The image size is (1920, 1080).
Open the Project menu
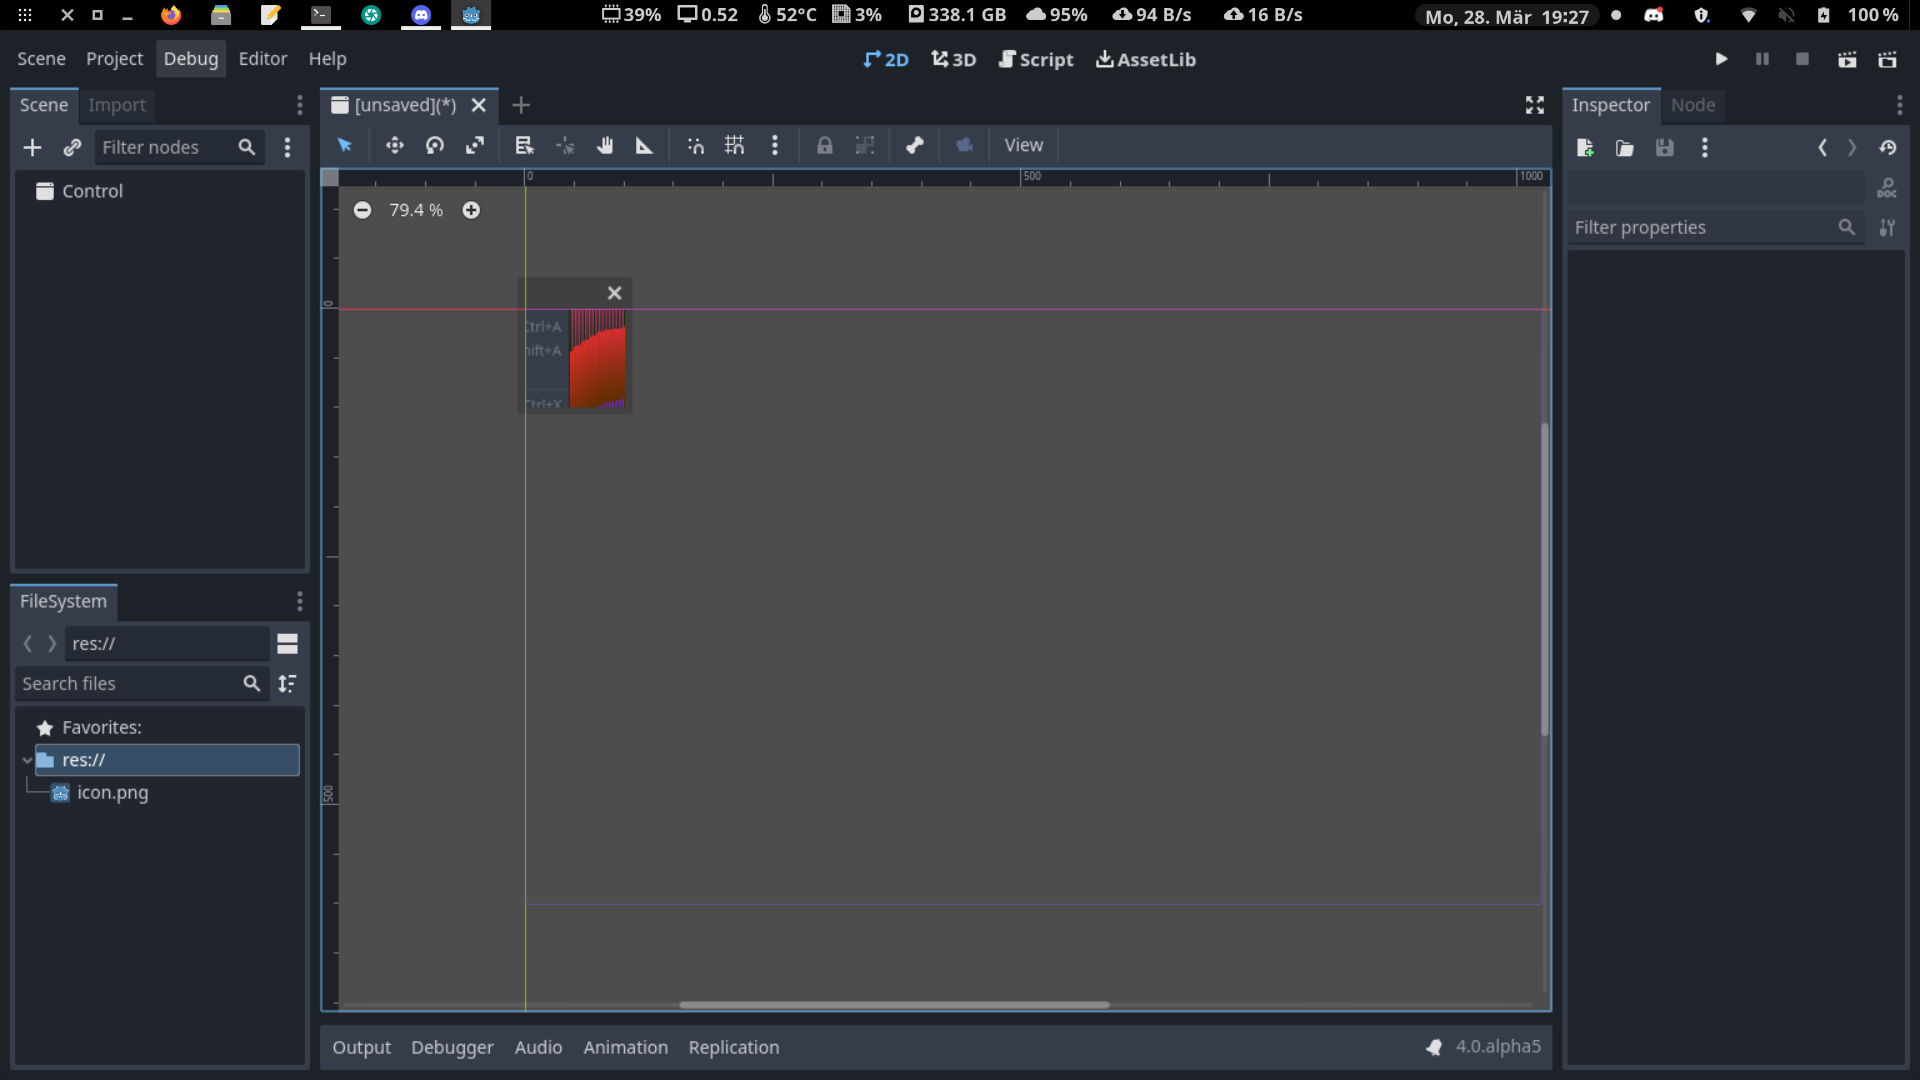coord(114,58)
